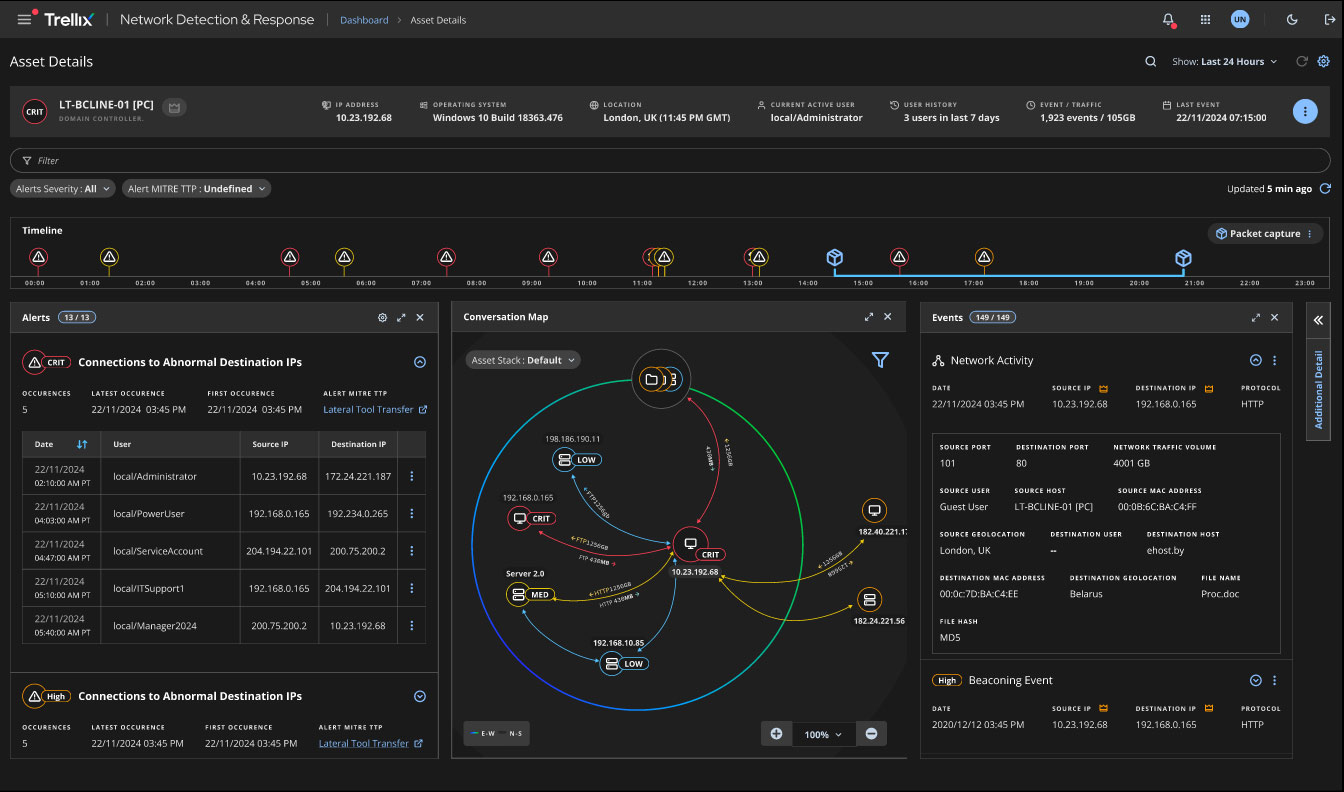Toggle sort order on Date column

(x=82, y=444)
